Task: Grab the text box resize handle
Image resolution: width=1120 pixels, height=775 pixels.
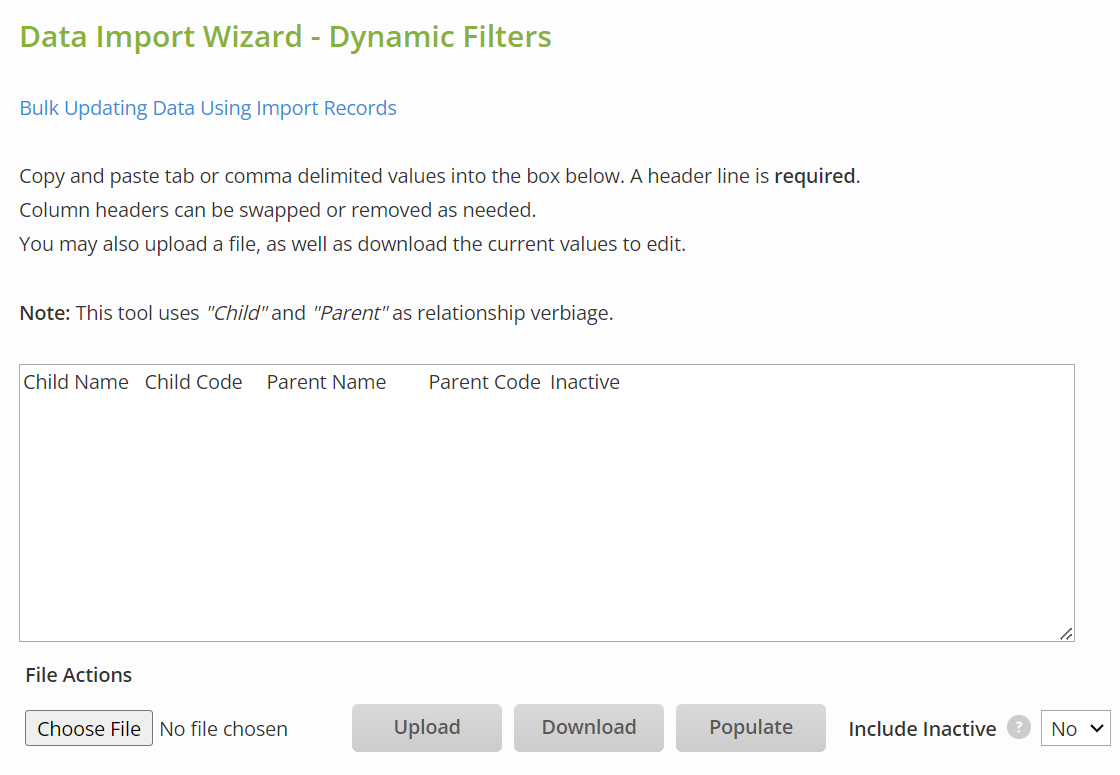Action: (x=1066, y=633)
